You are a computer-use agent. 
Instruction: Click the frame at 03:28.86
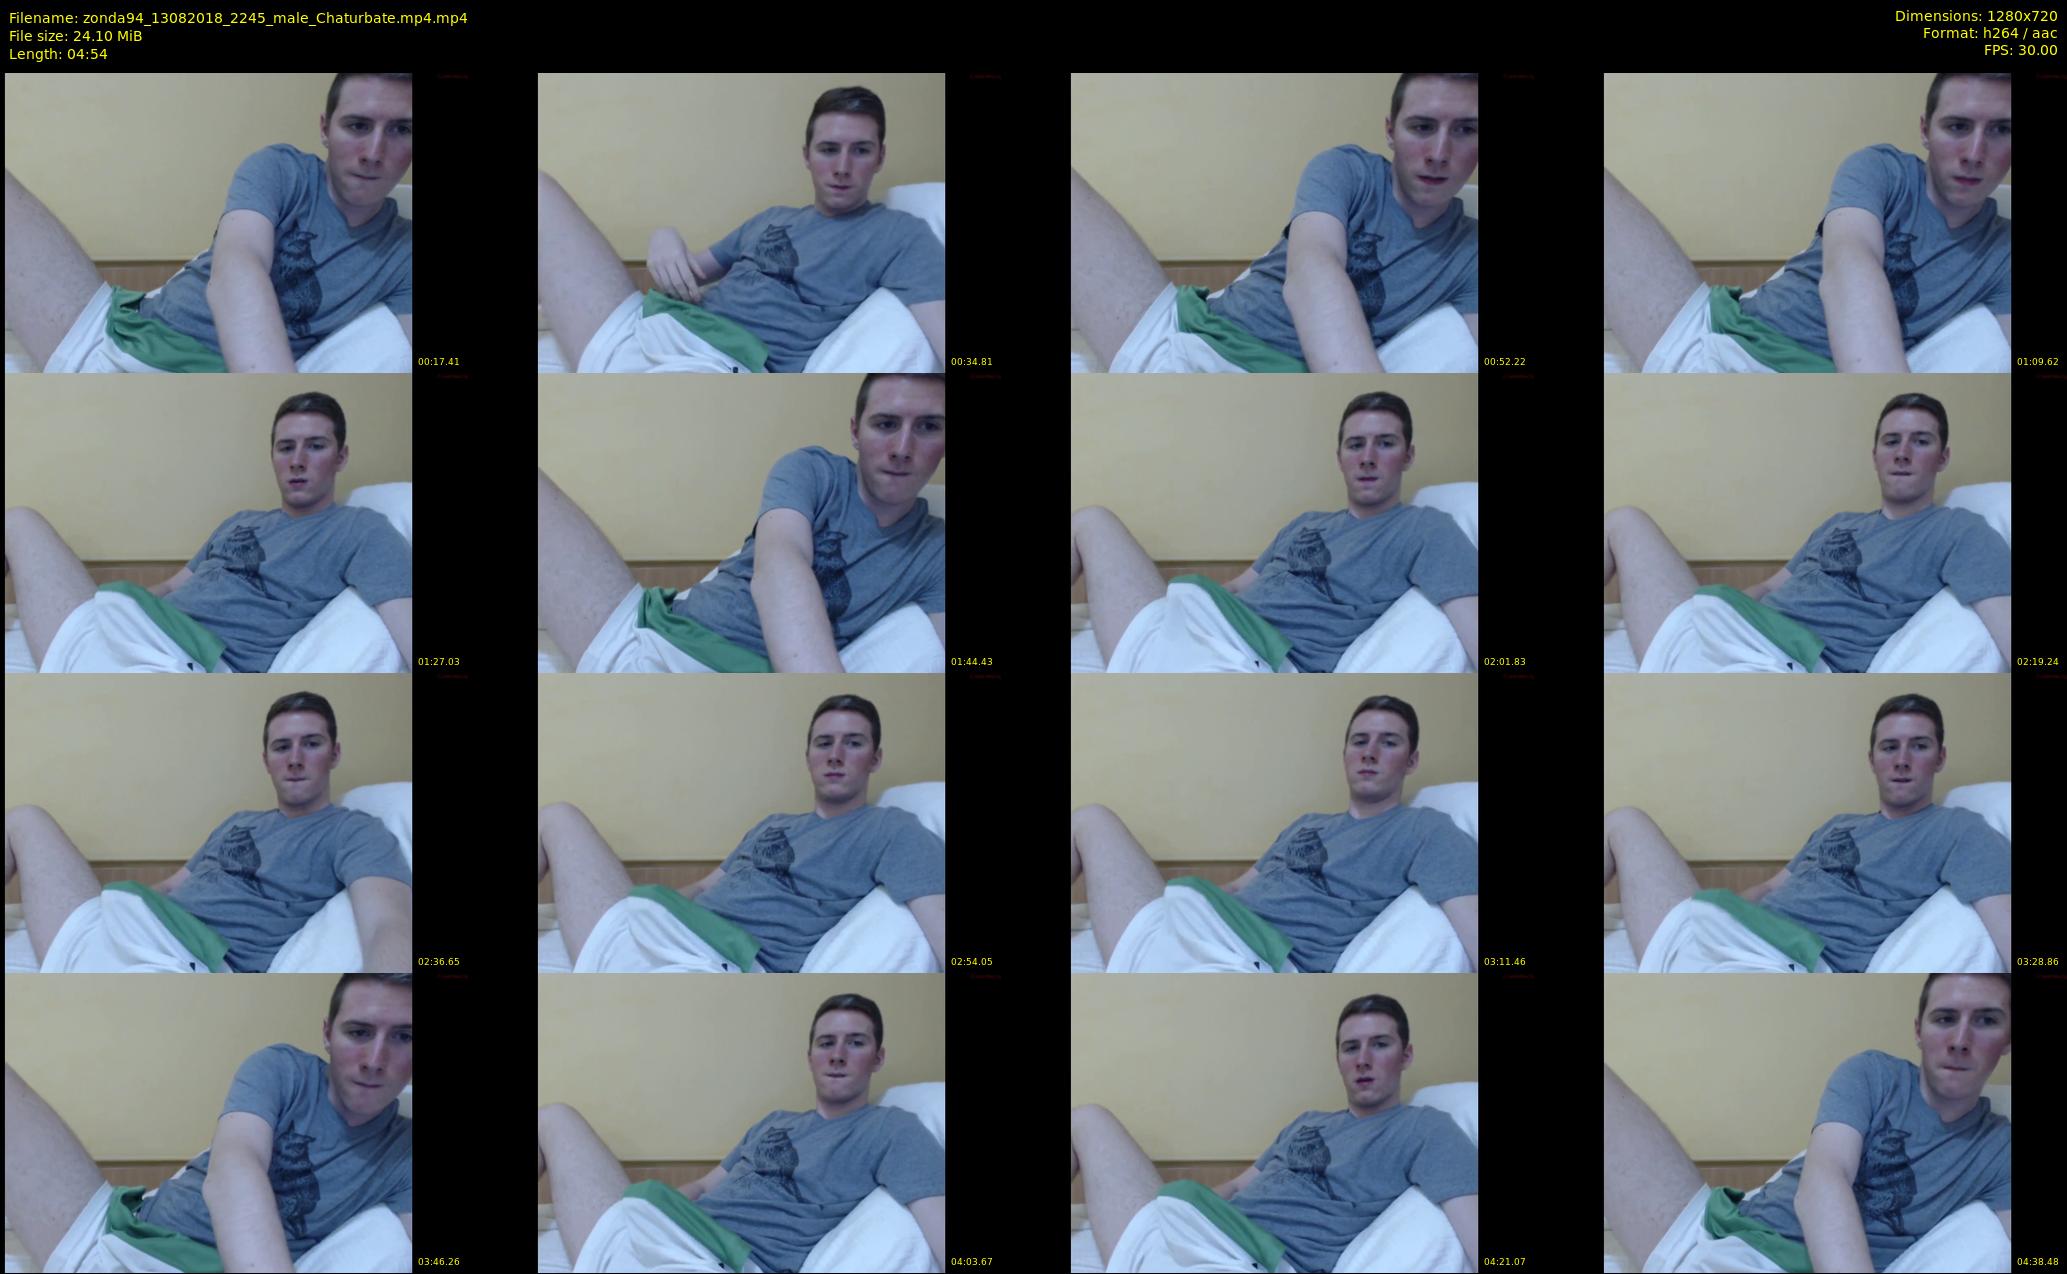tap(1807, 822)
